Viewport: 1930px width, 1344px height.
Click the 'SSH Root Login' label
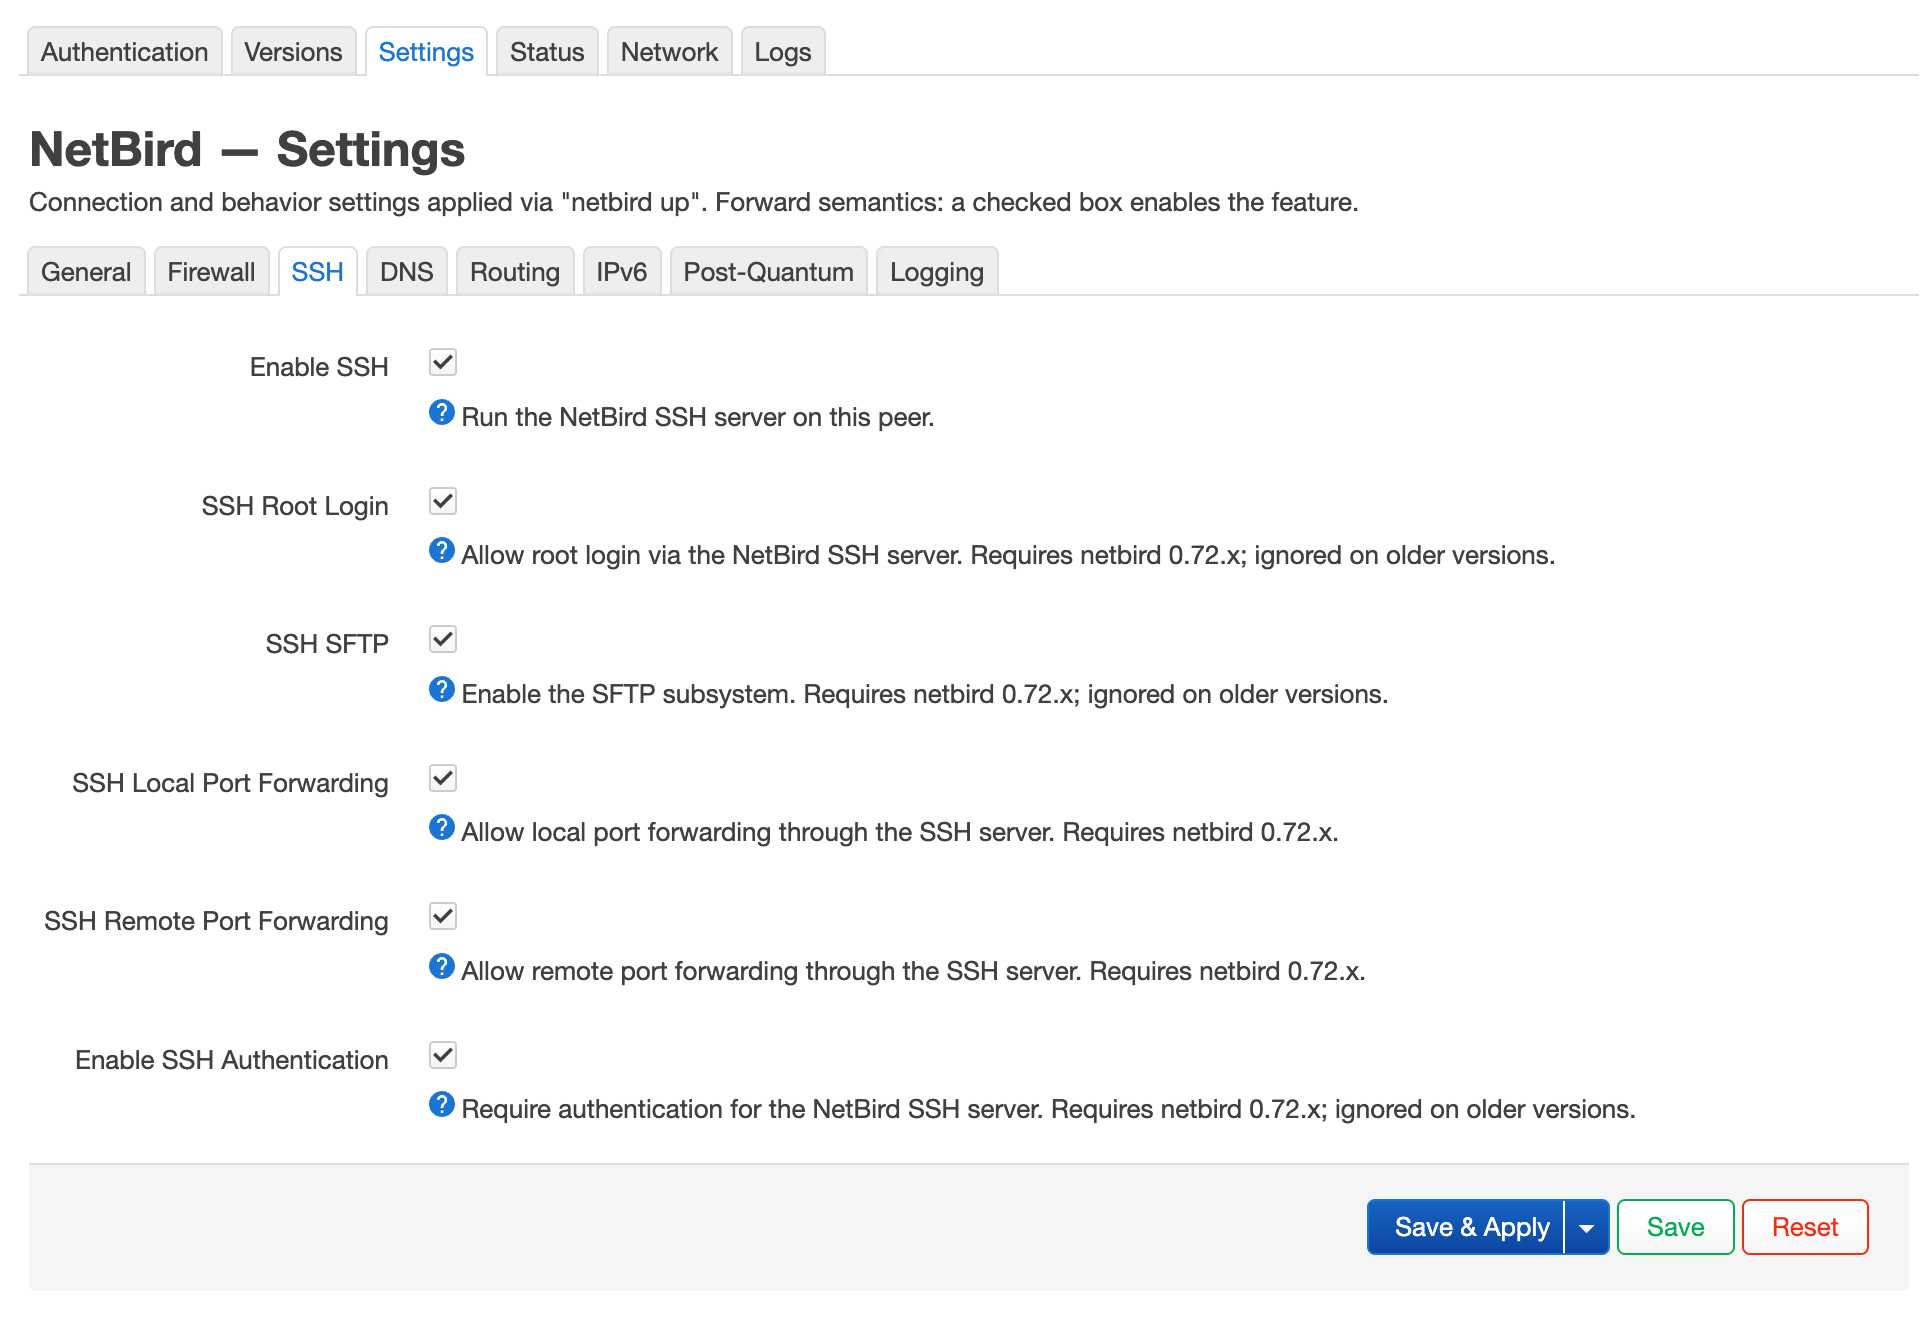295,506
